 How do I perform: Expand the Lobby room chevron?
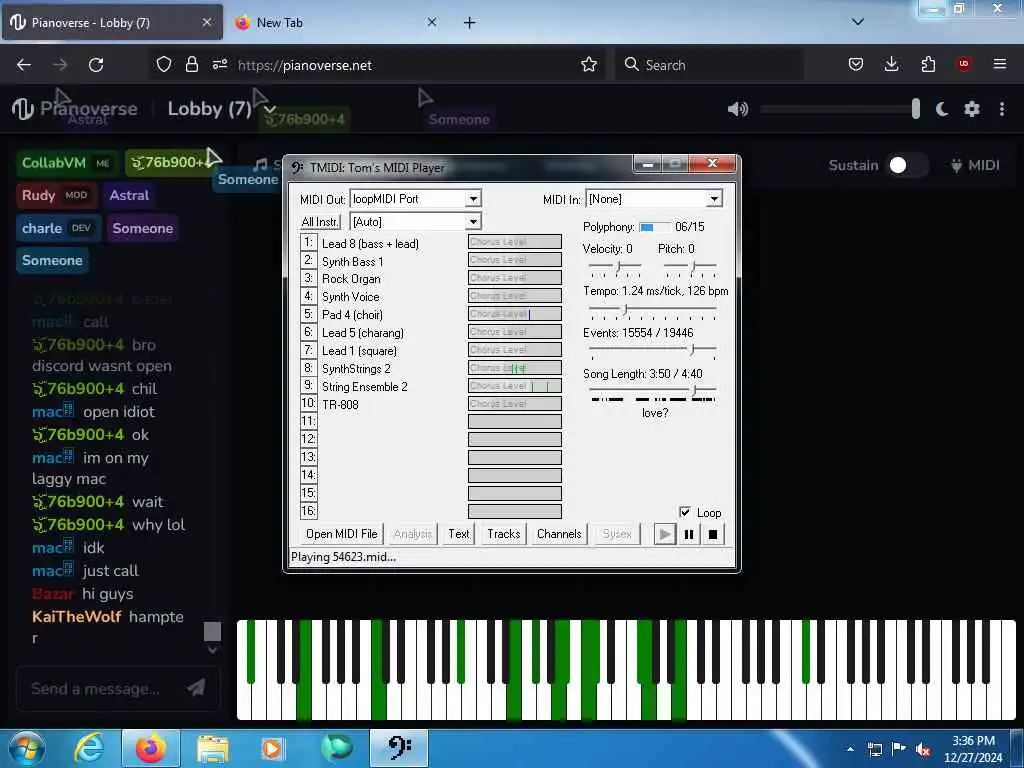coord(270,110)
